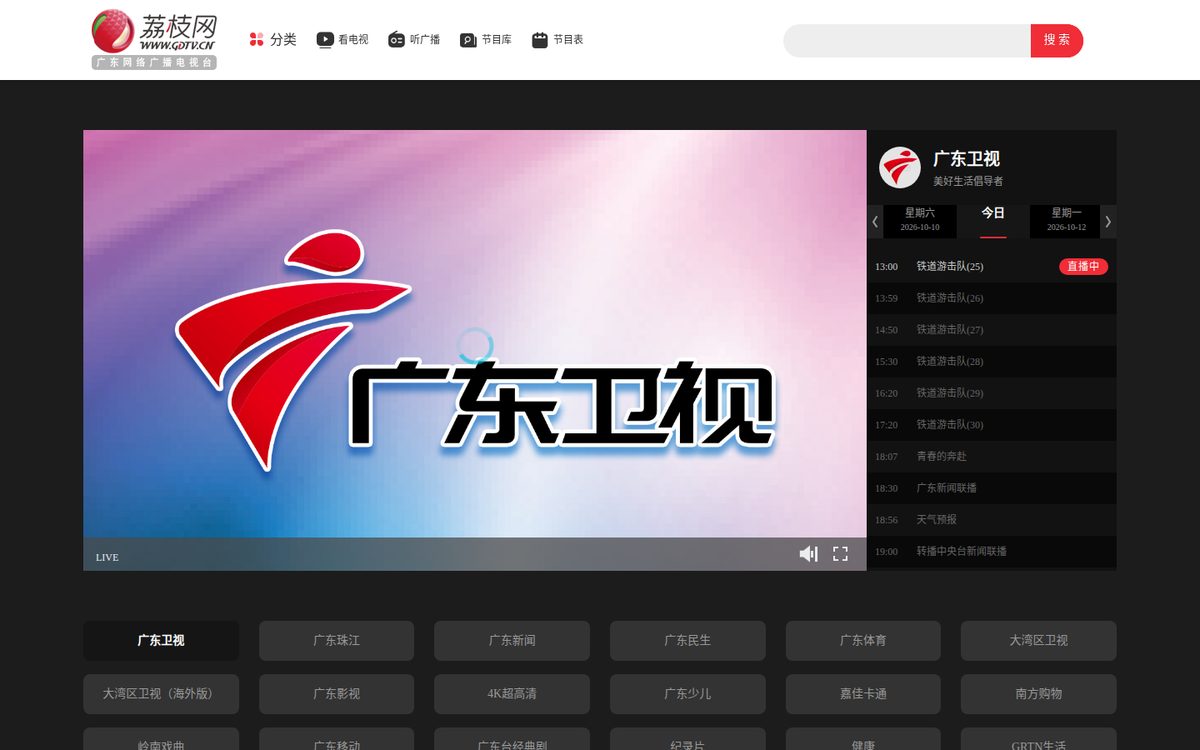
Task: Switch to 嘉佳卡通 channel
Action: pos(863,693)
